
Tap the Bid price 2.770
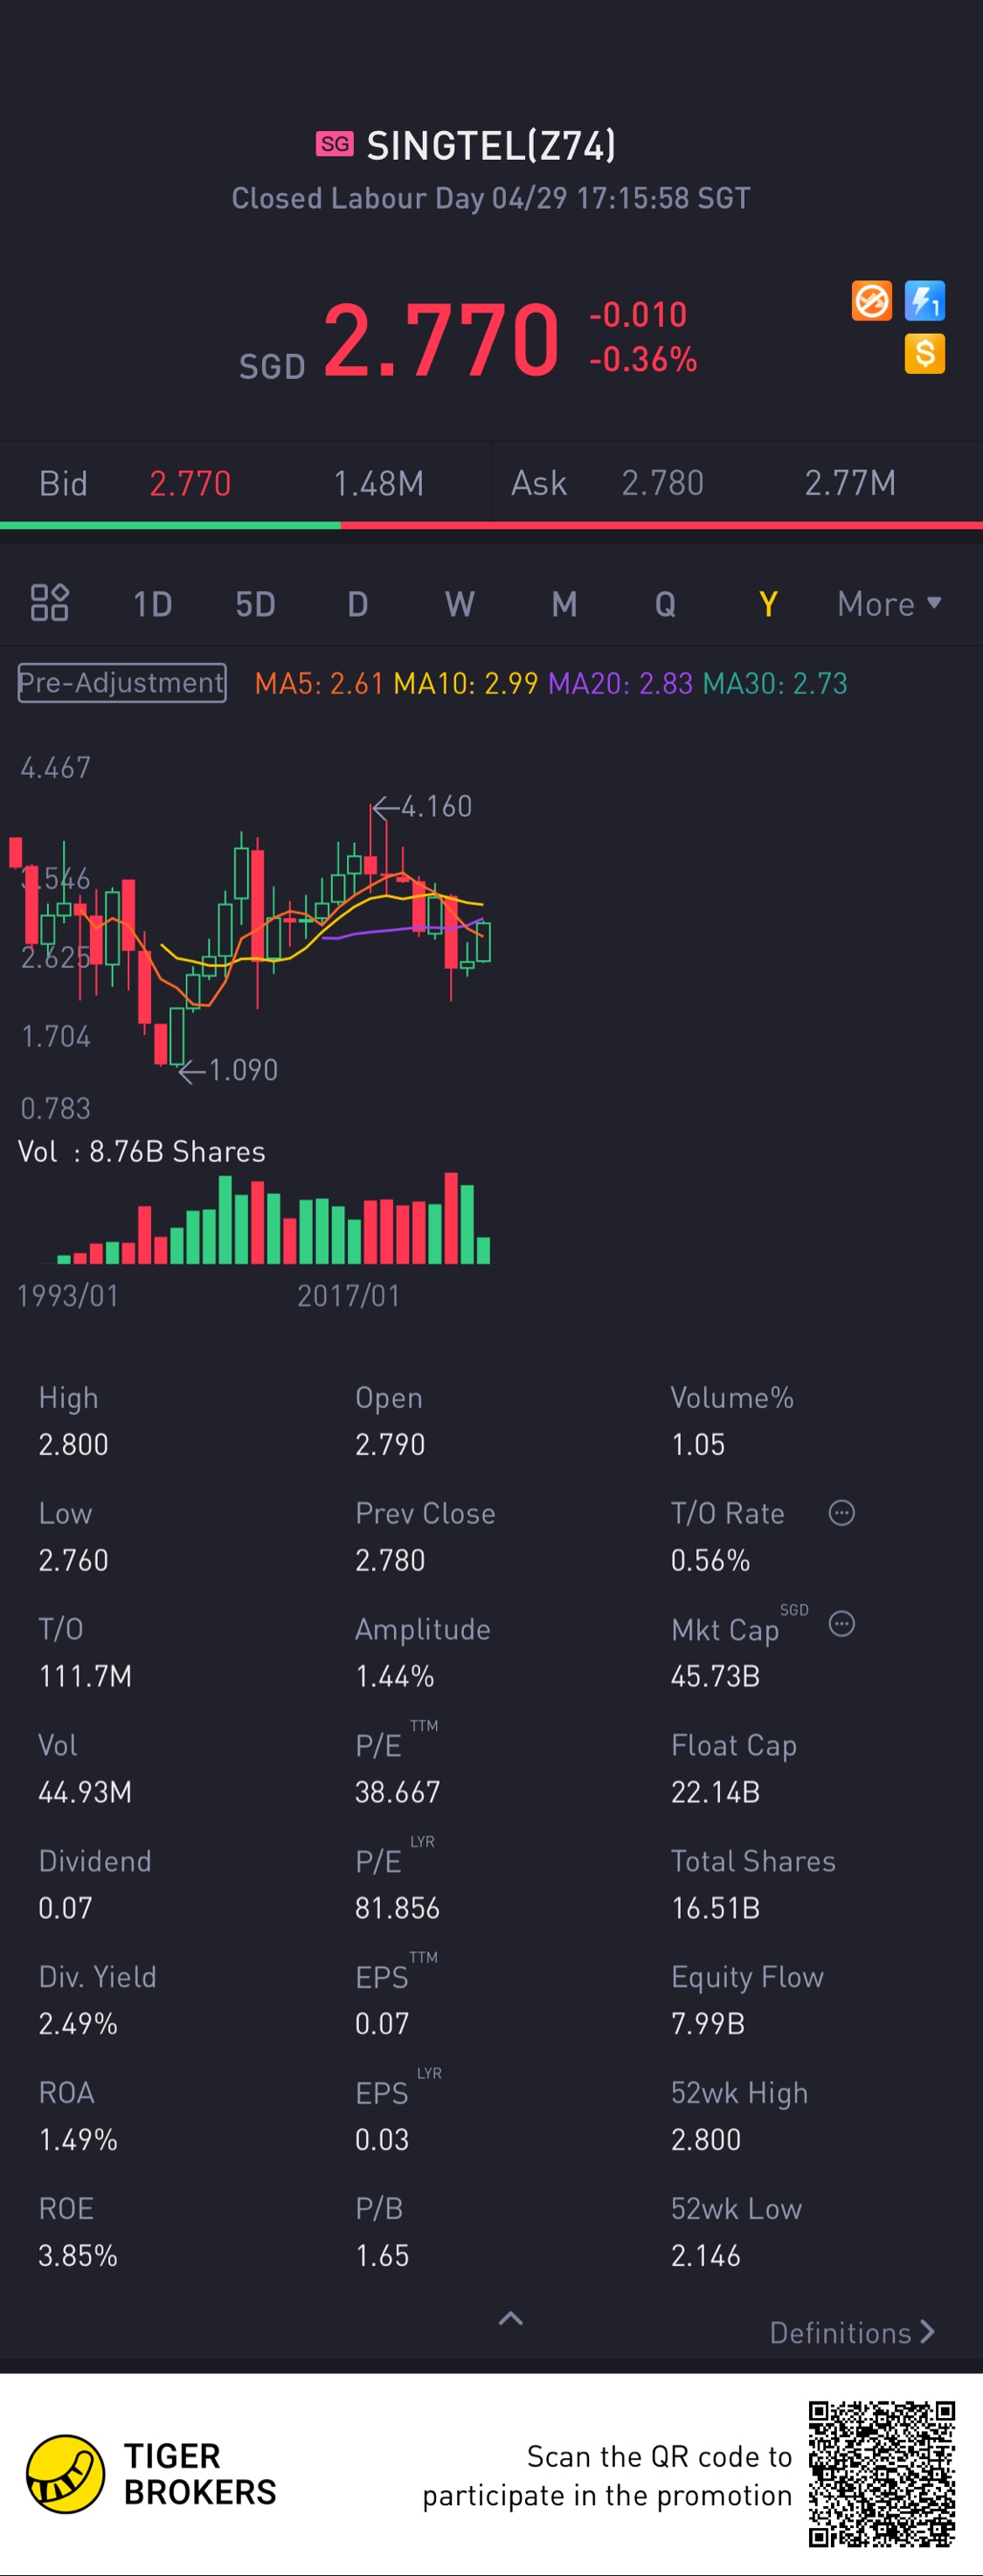point(190,484)
